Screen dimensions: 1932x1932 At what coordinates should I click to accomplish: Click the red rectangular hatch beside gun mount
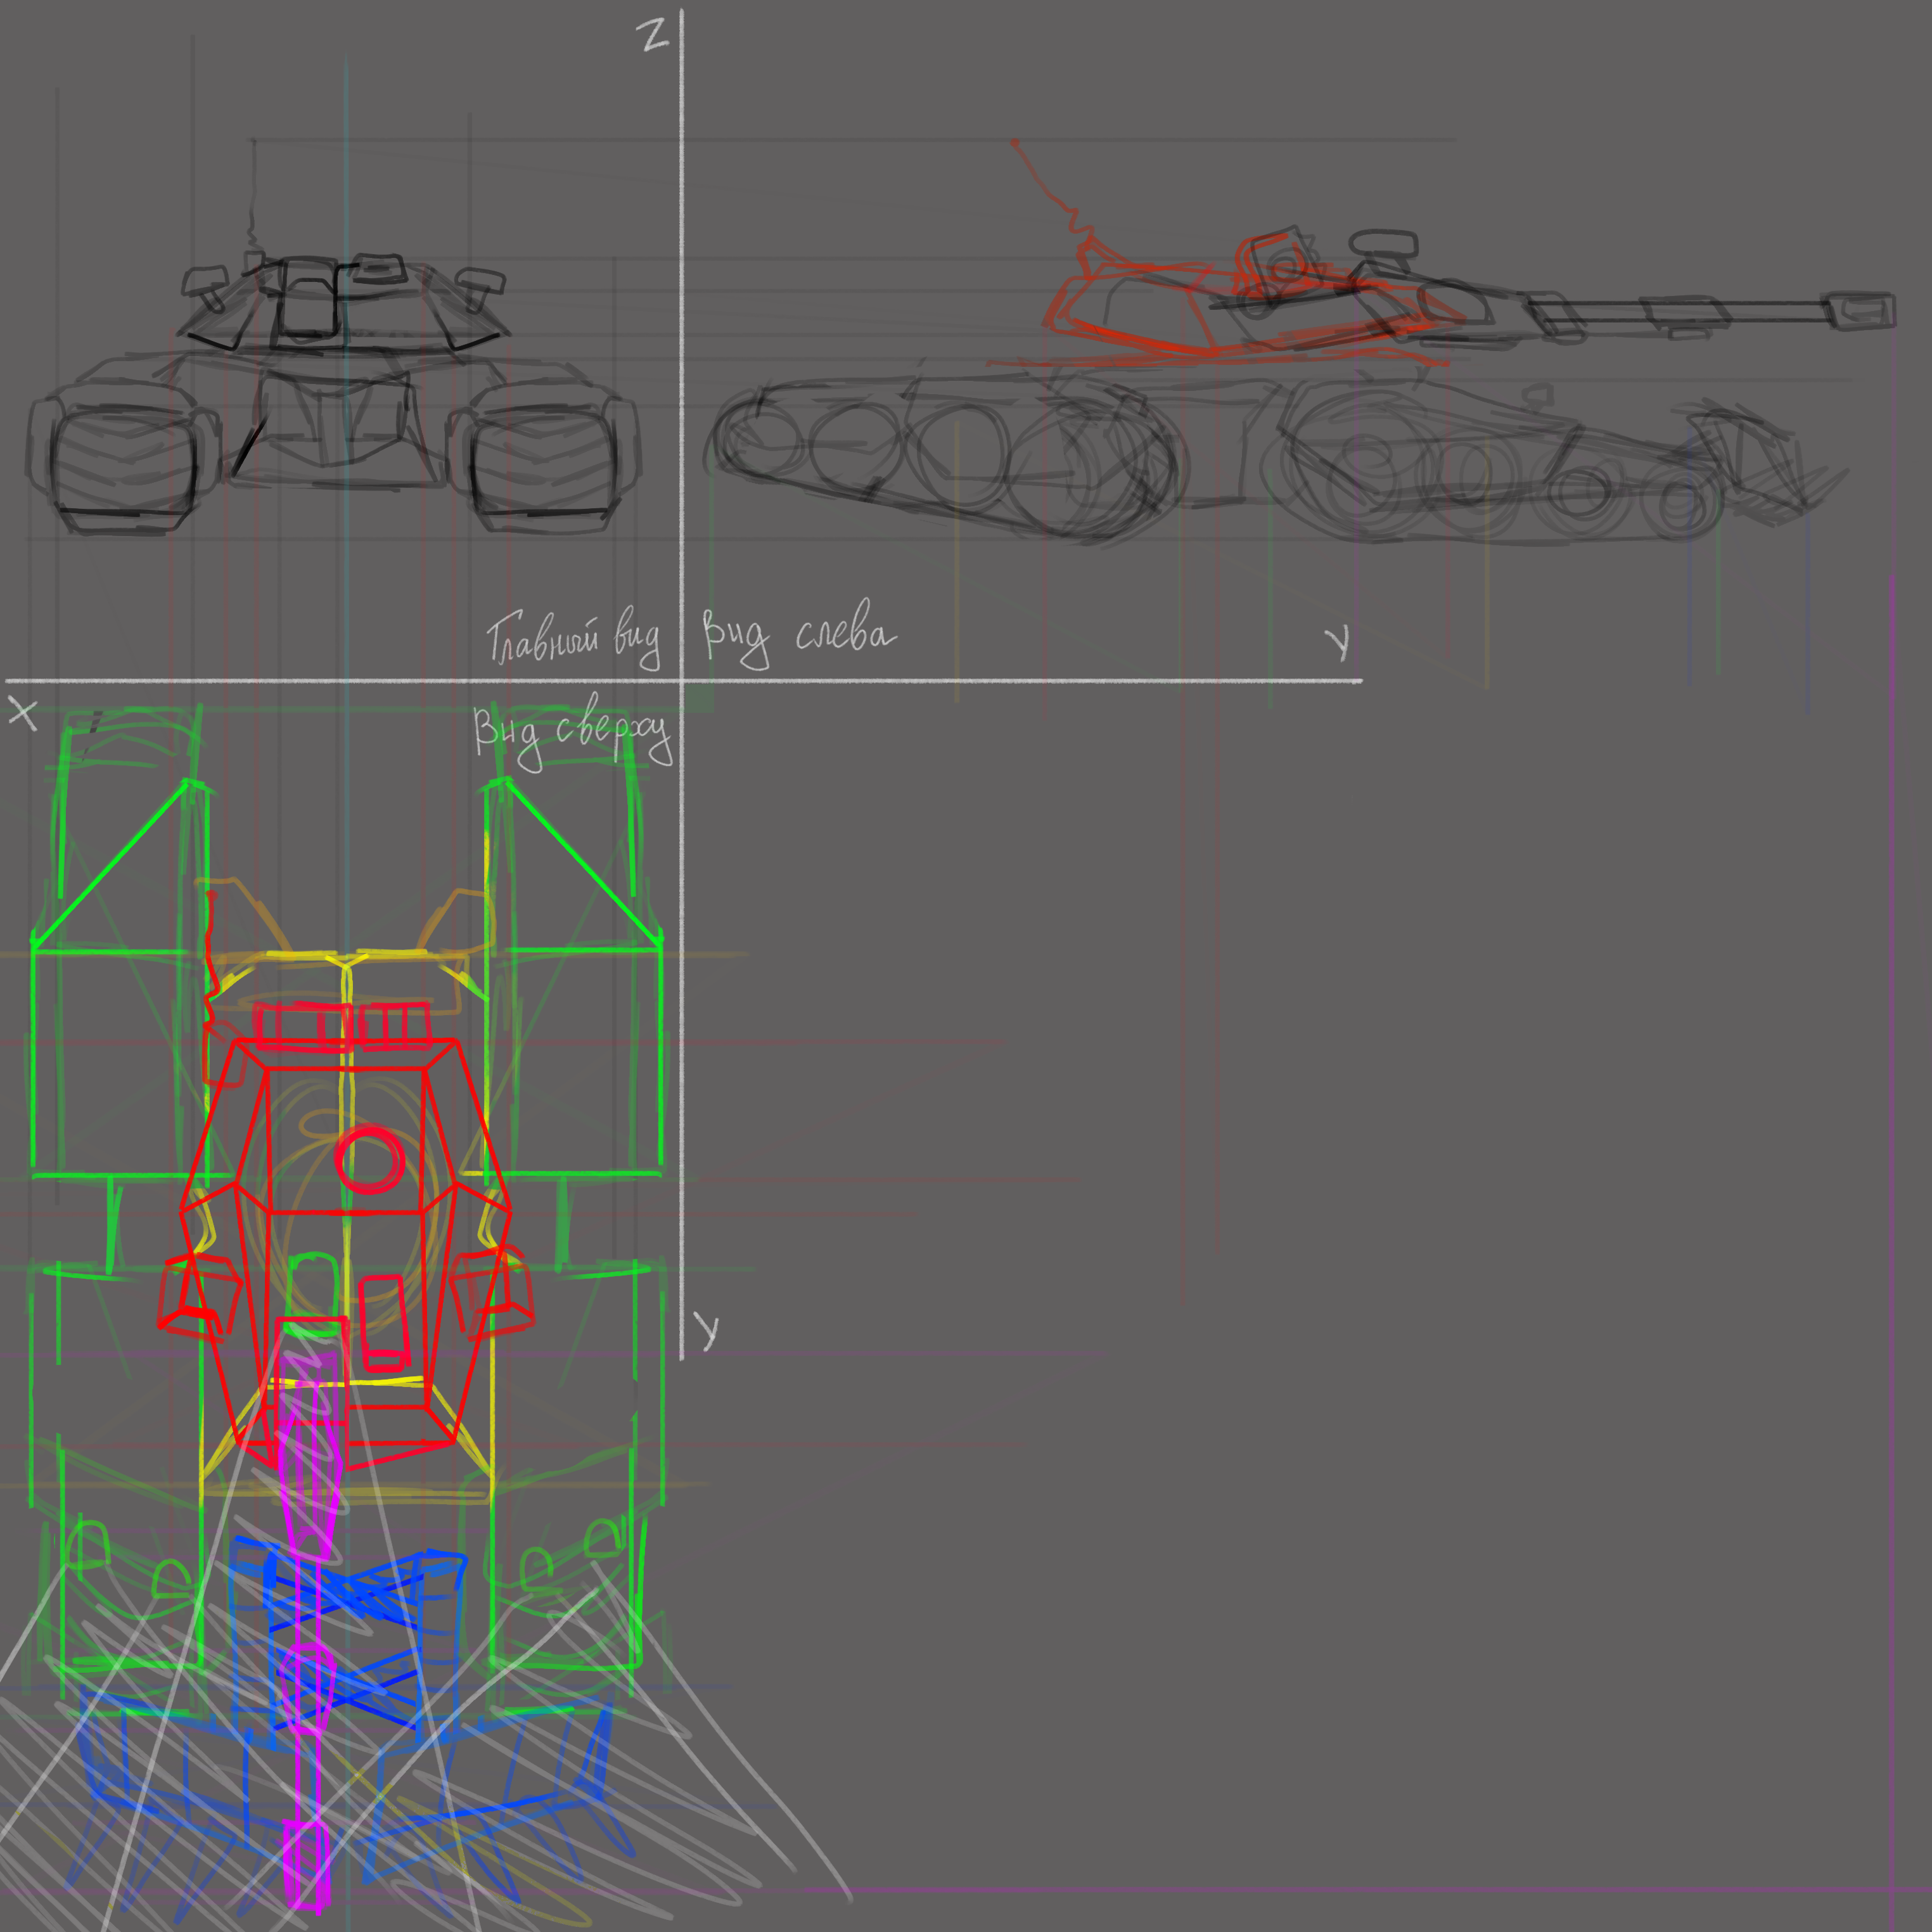[383, 1323]
